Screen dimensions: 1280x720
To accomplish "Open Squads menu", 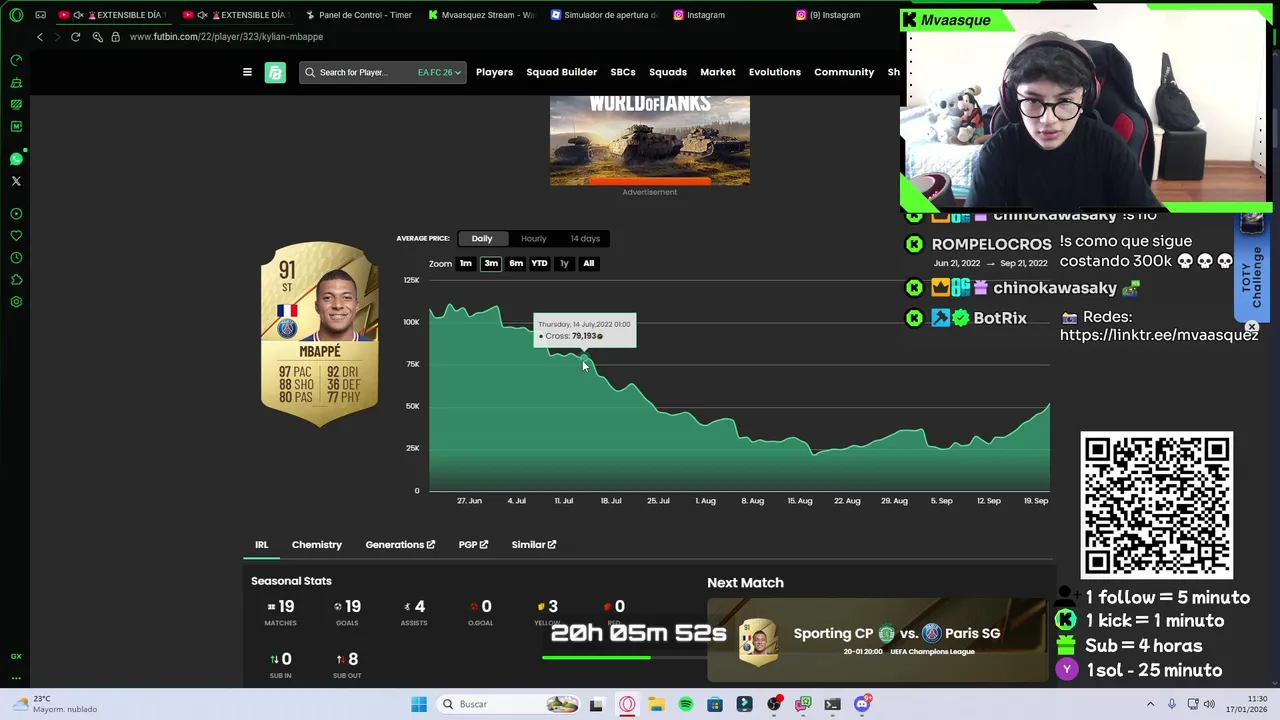I will click(x=668, y=72).
